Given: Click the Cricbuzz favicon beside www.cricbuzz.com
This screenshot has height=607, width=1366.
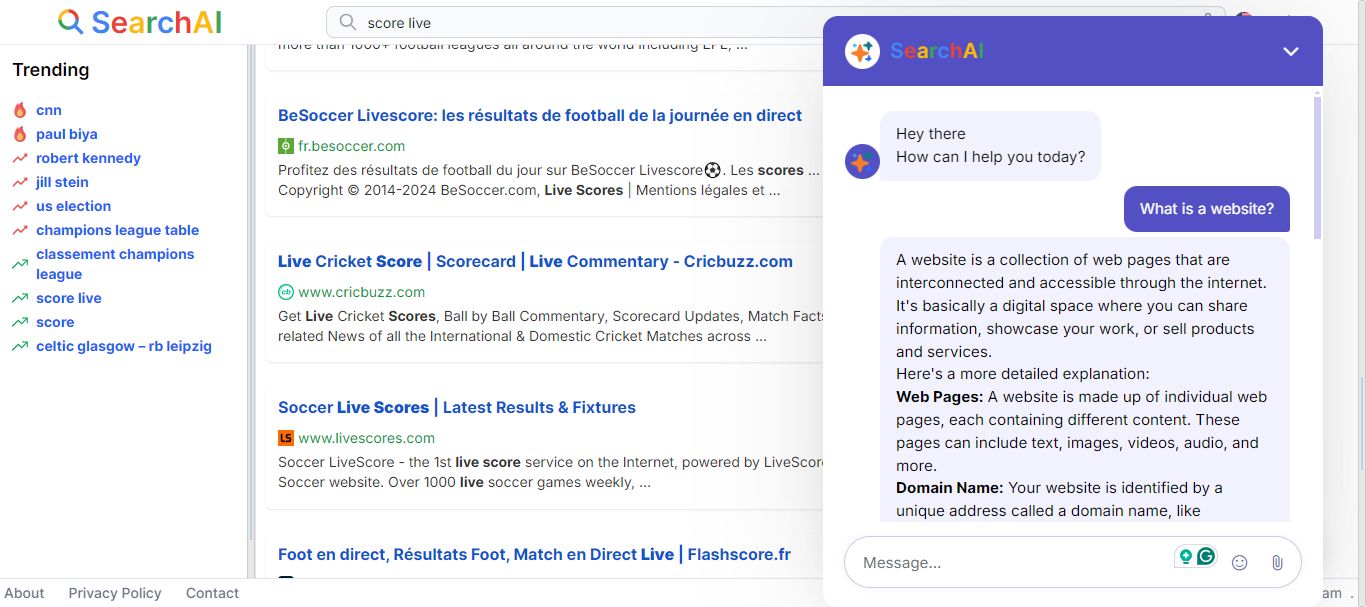Looking at the screenshot, I should (x=286, y=292).
